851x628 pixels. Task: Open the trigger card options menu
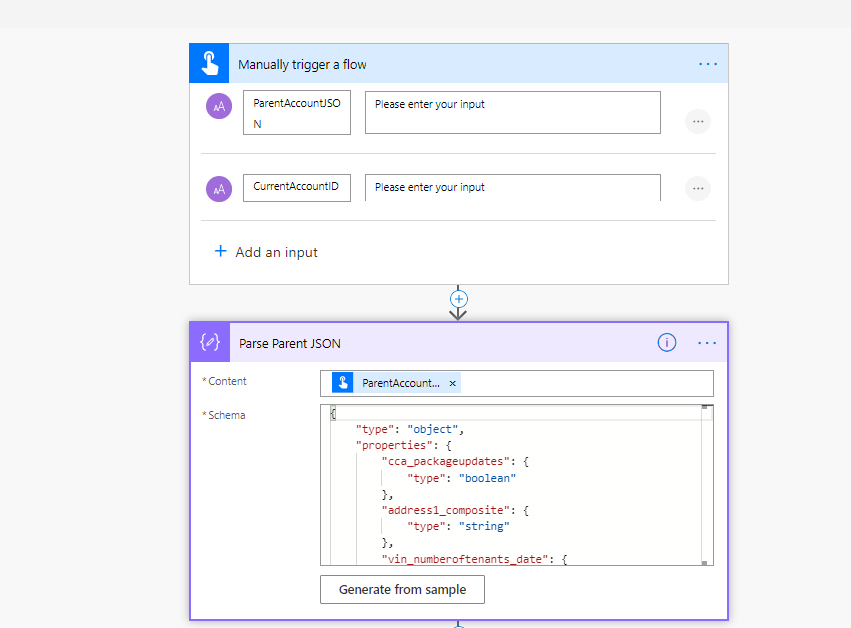point(708,62)
